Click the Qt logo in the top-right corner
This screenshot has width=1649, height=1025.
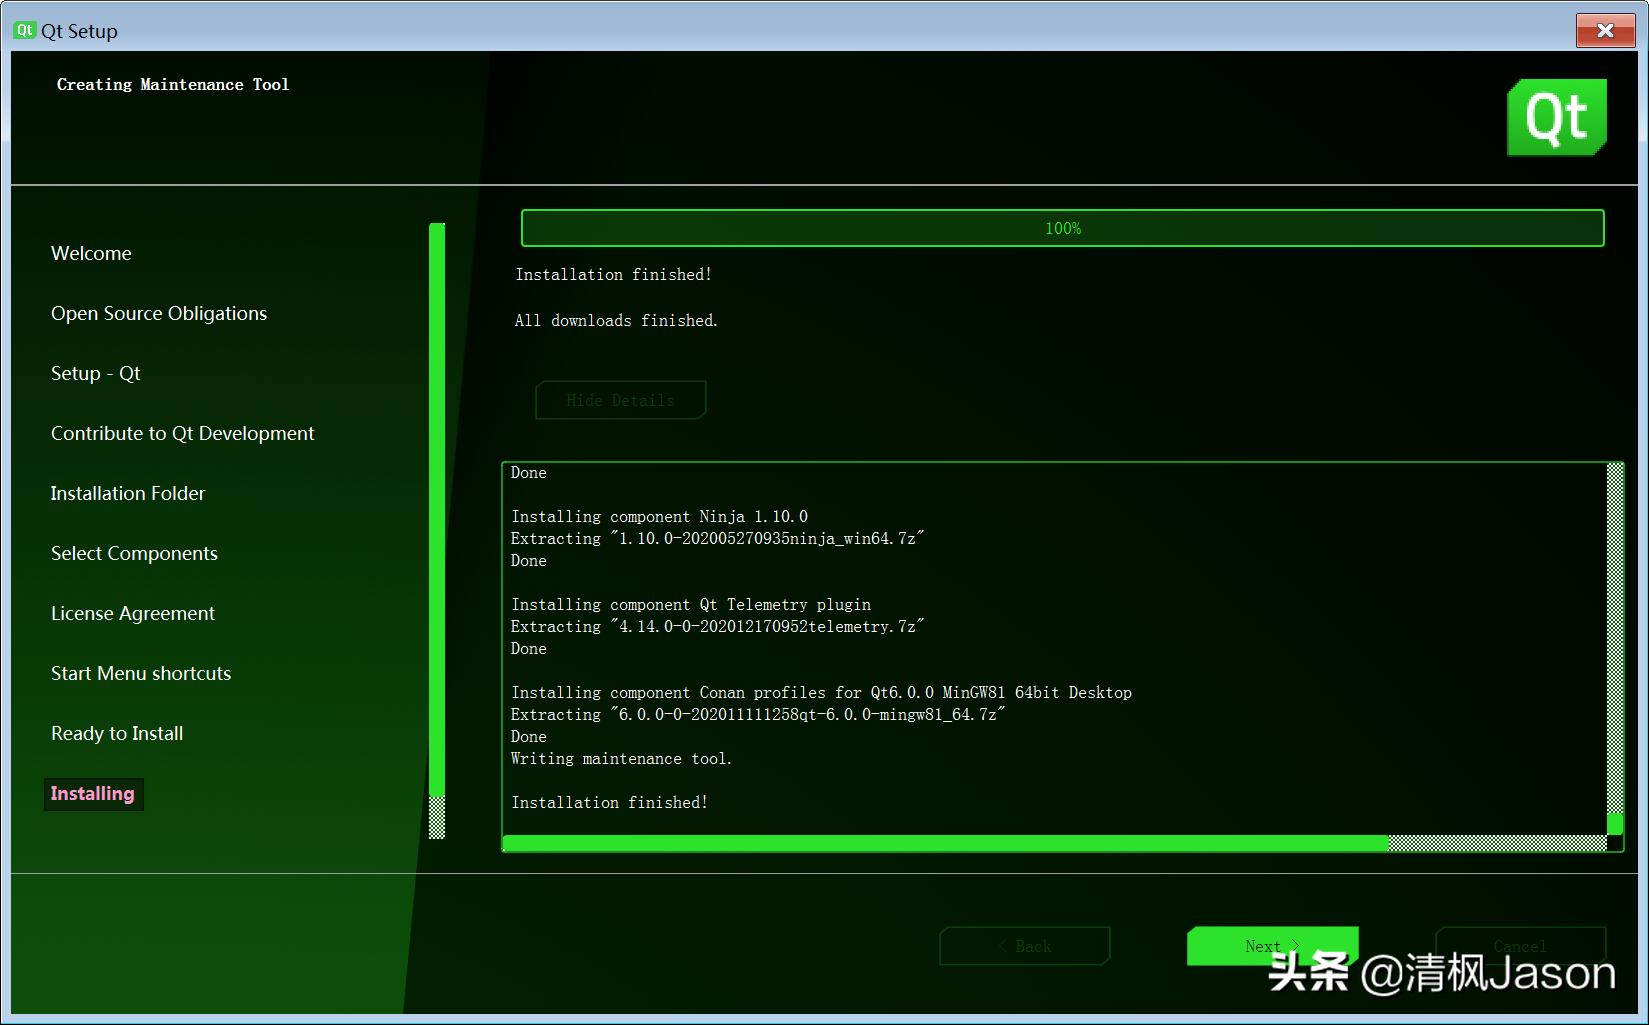[x=1556, y=117]
